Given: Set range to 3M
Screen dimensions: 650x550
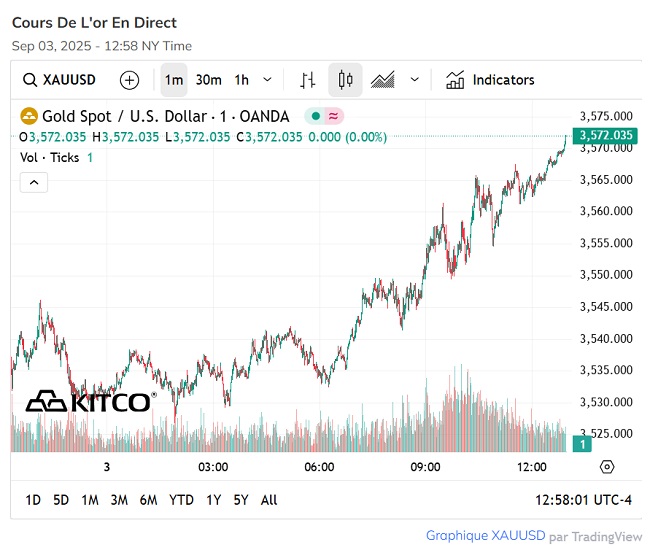Looking at the screenshot, I should (119, 500).
